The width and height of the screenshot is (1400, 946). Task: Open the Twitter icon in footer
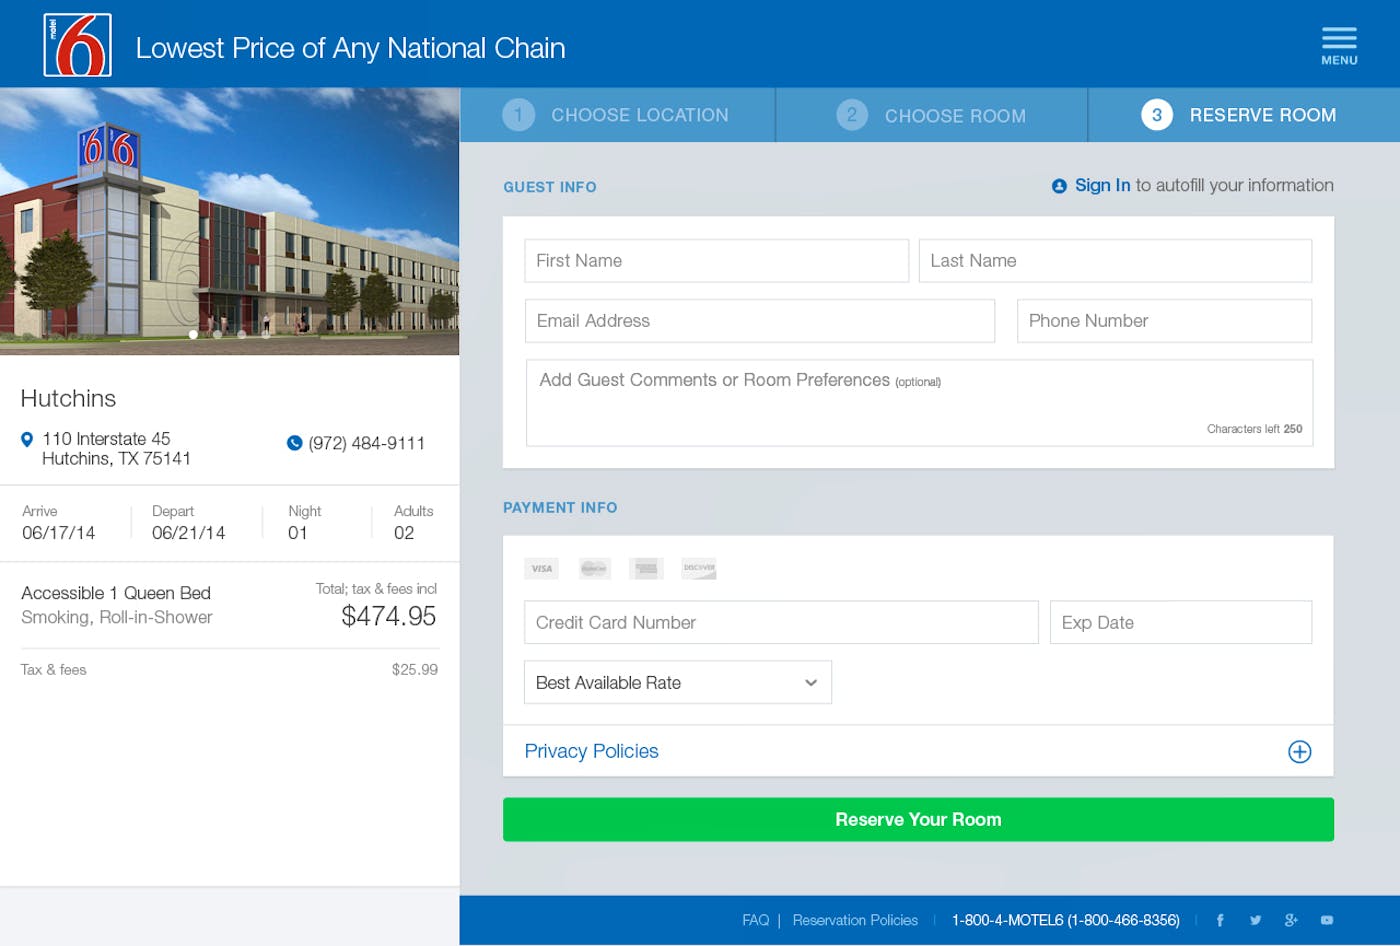[1255, 920]
